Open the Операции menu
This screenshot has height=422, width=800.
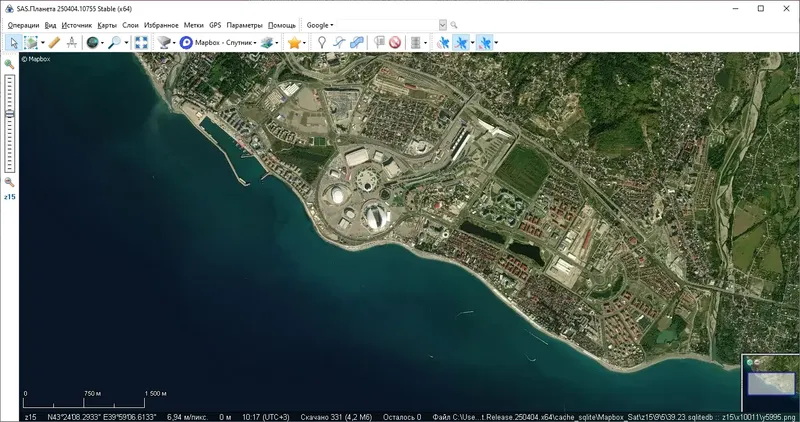pos(23,24)
